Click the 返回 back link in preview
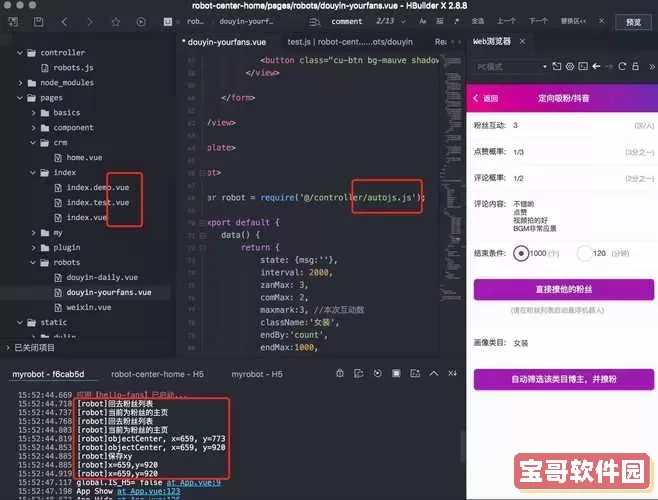 (485, 98)
